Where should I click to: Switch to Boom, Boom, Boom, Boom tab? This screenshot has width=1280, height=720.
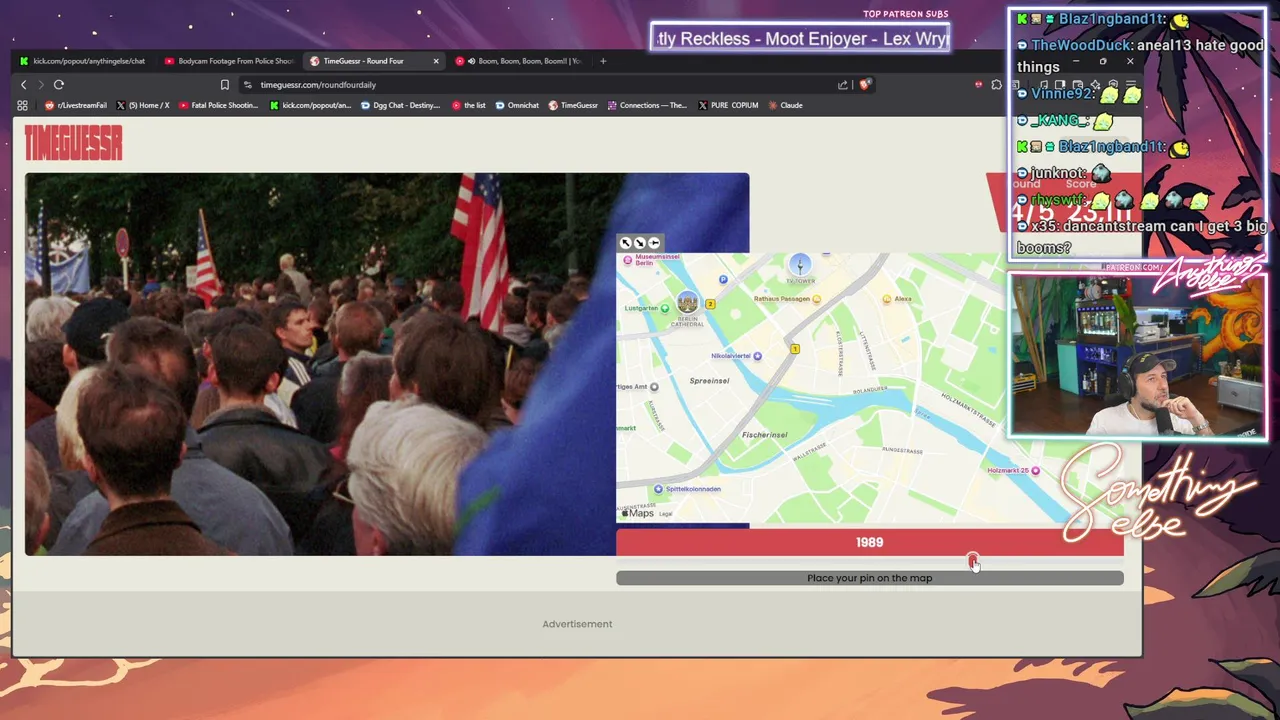pyautogui.click(x=519, y=61)
